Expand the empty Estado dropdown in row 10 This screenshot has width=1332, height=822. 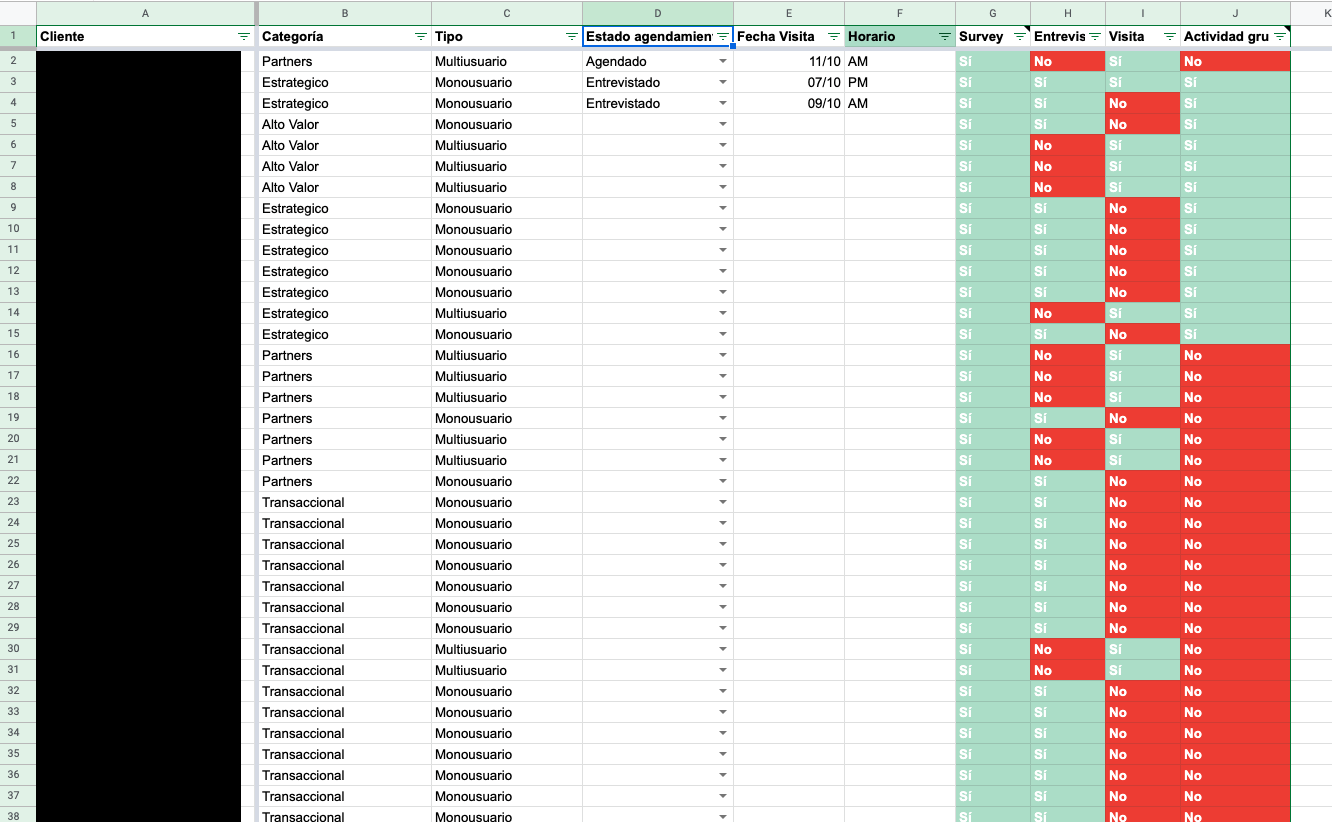(723, 229)
